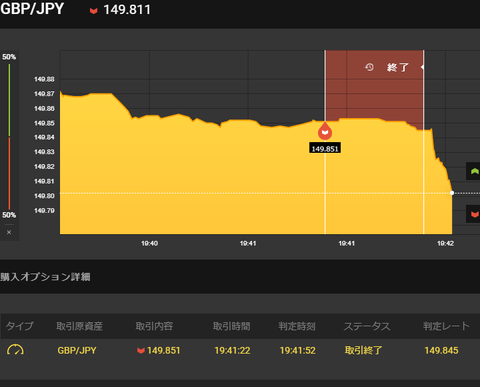Click the green HIGH up-arrow button
The width and height of the screenshot is (480, 387).
tap(473, 171)
